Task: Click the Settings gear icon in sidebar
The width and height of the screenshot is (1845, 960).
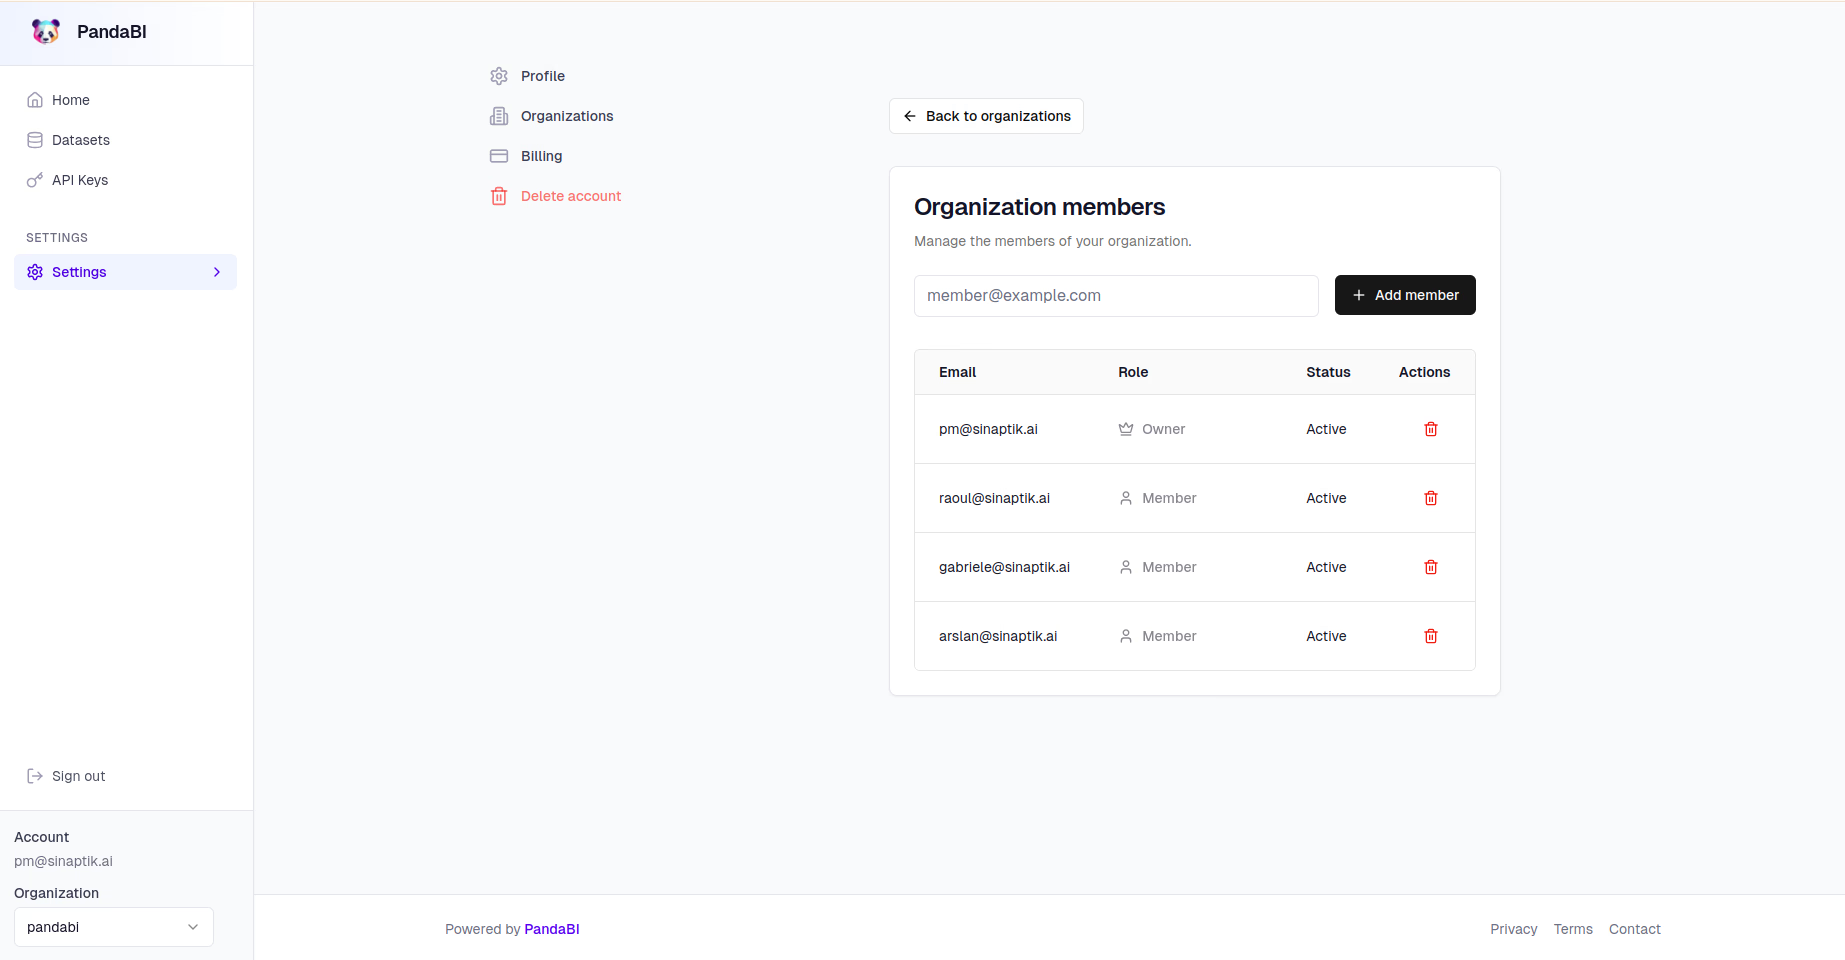Action: pos(35,272)
